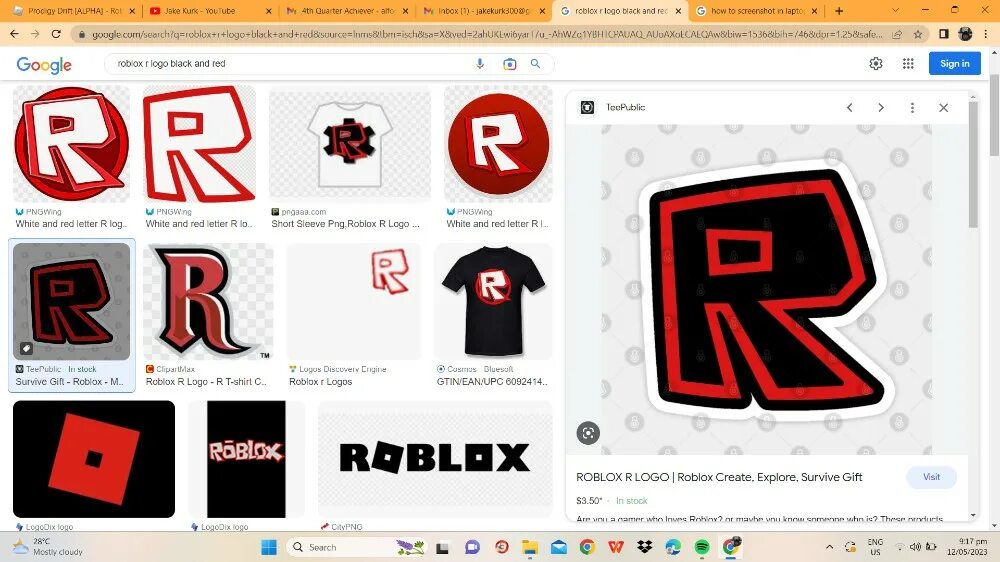Open the volume control in system tray
The height and width of the screenshot is (562, 1000).
pos(915,547)
